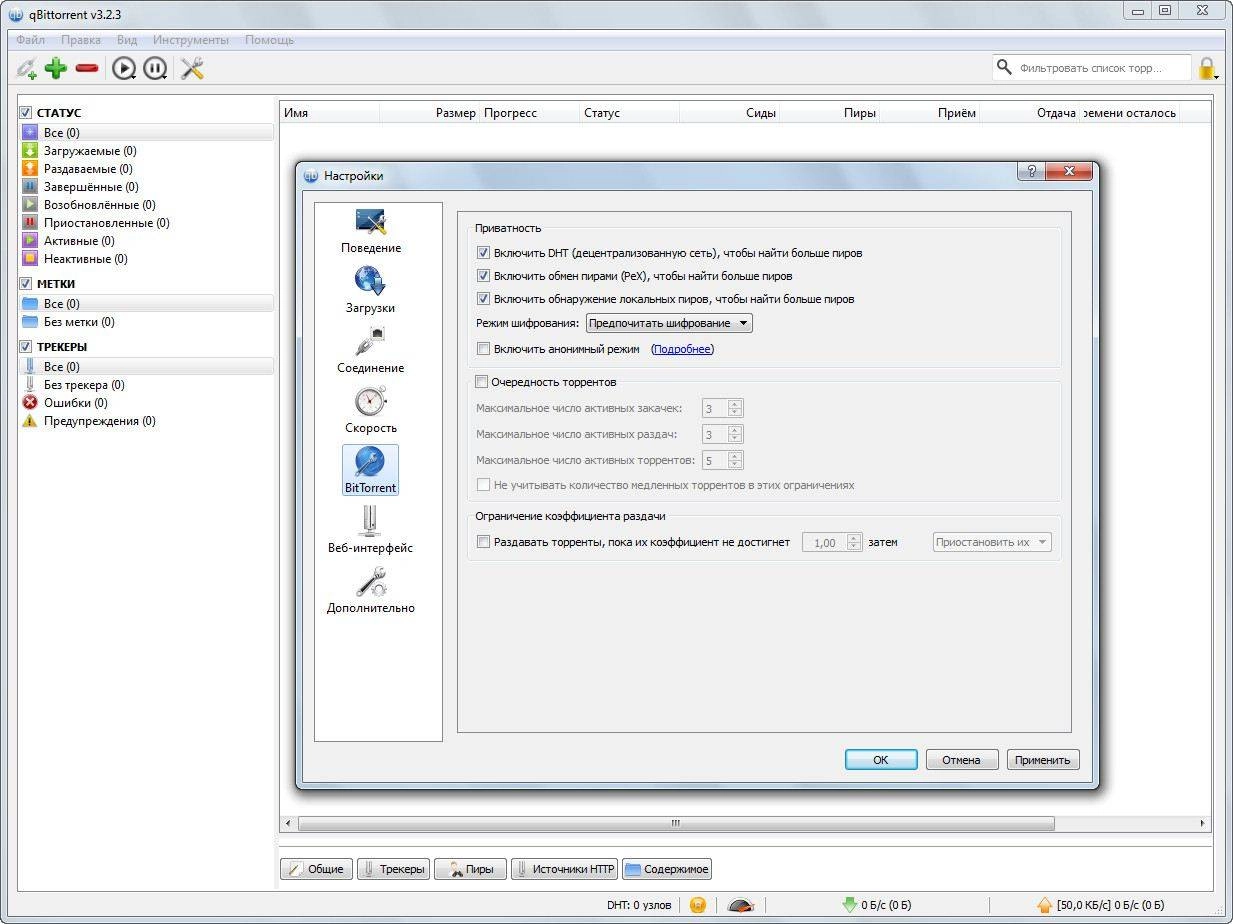Enable Включить анонимный режим checkbox

point(484,349)
